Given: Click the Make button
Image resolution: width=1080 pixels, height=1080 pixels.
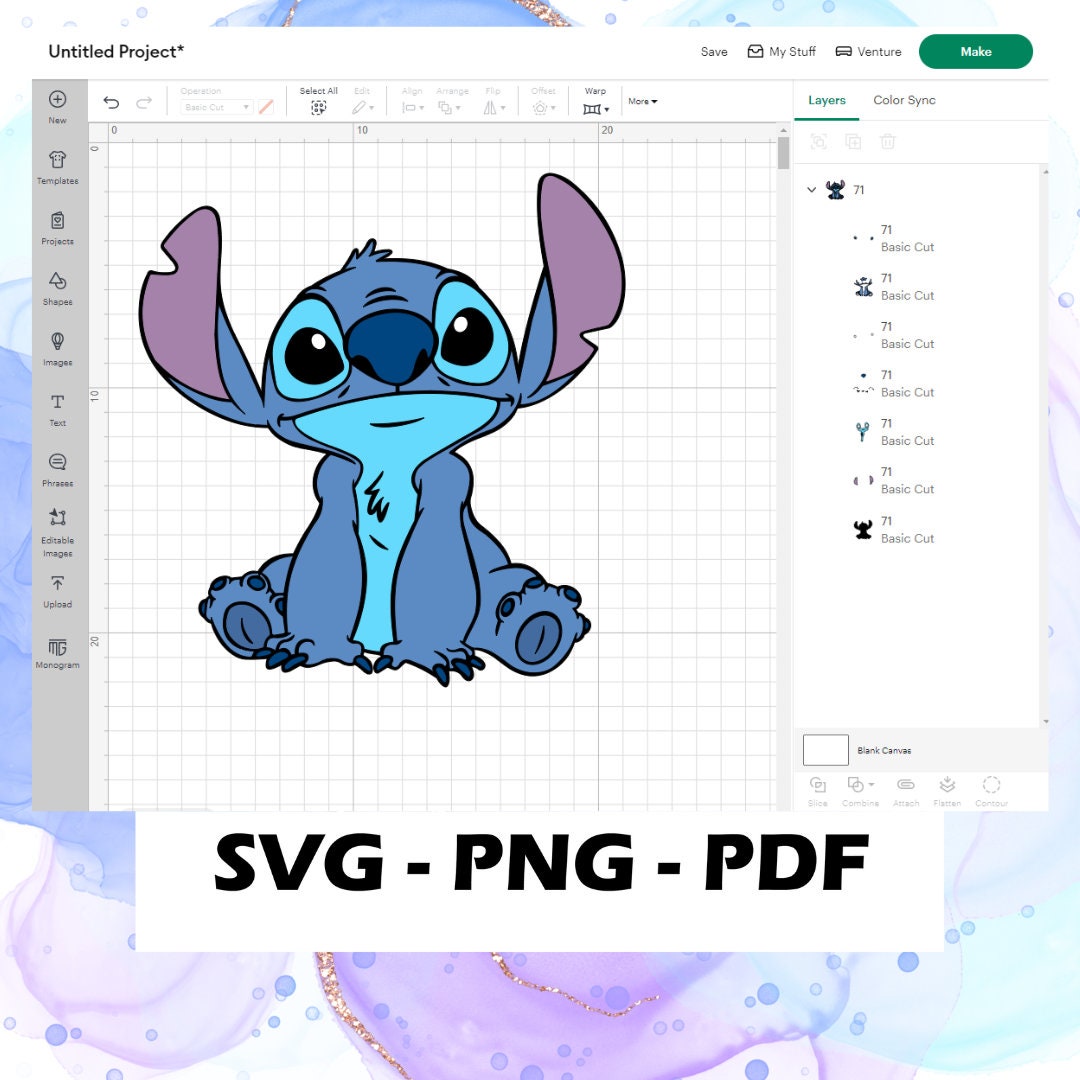Looking at the screenshot, I should (975, 51).
